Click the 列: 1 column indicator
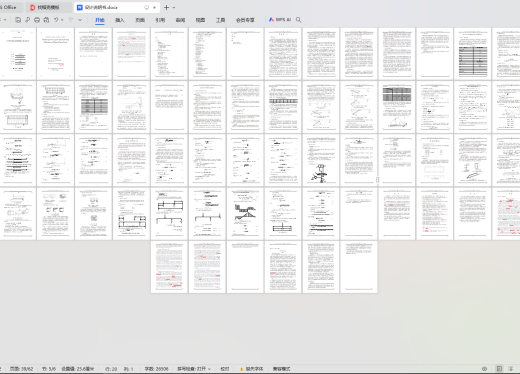The image size is (520, 374). point(129,369)
